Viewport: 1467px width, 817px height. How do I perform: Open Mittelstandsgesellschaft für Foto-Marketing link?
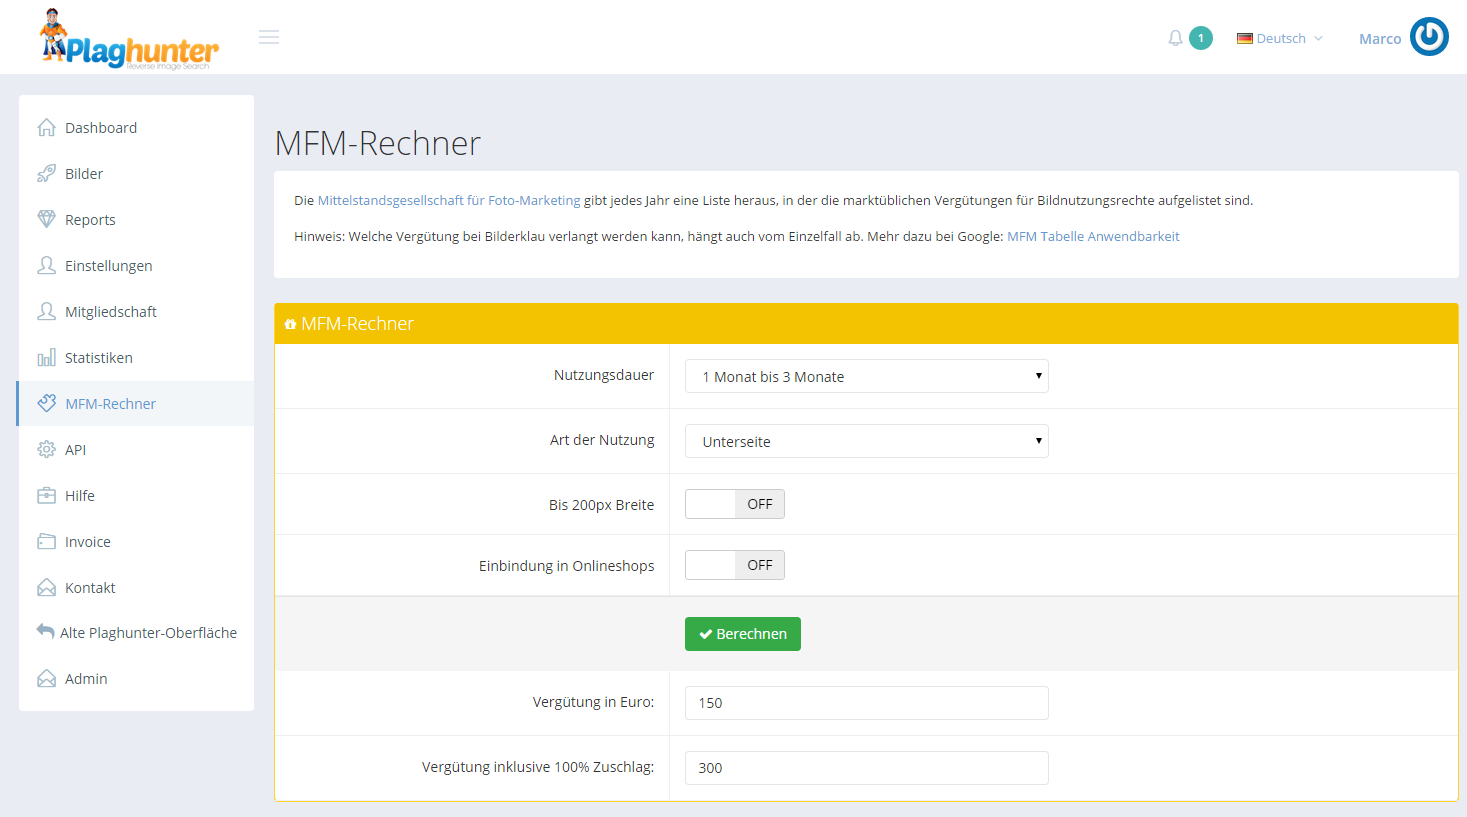449,200
